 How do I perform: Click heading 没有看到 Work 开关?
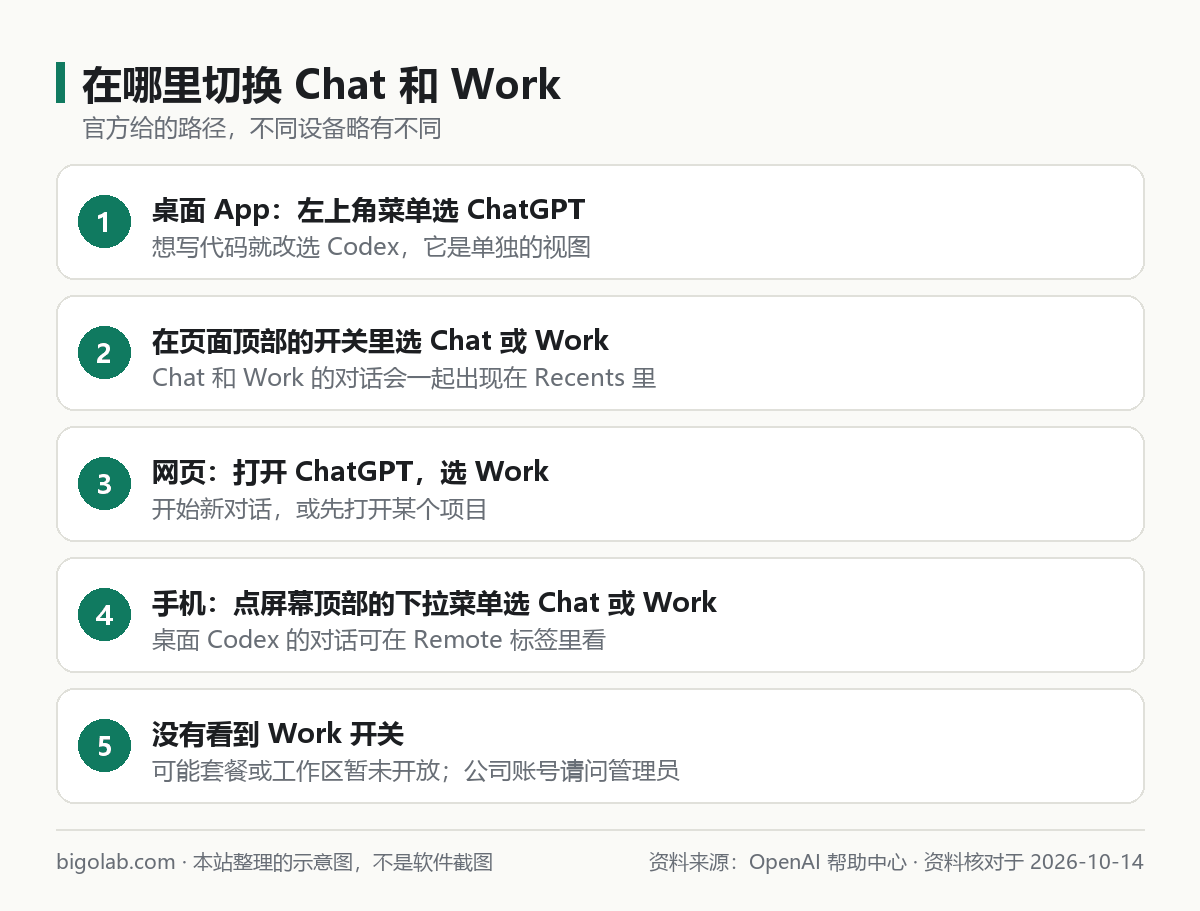click(278, 734)
